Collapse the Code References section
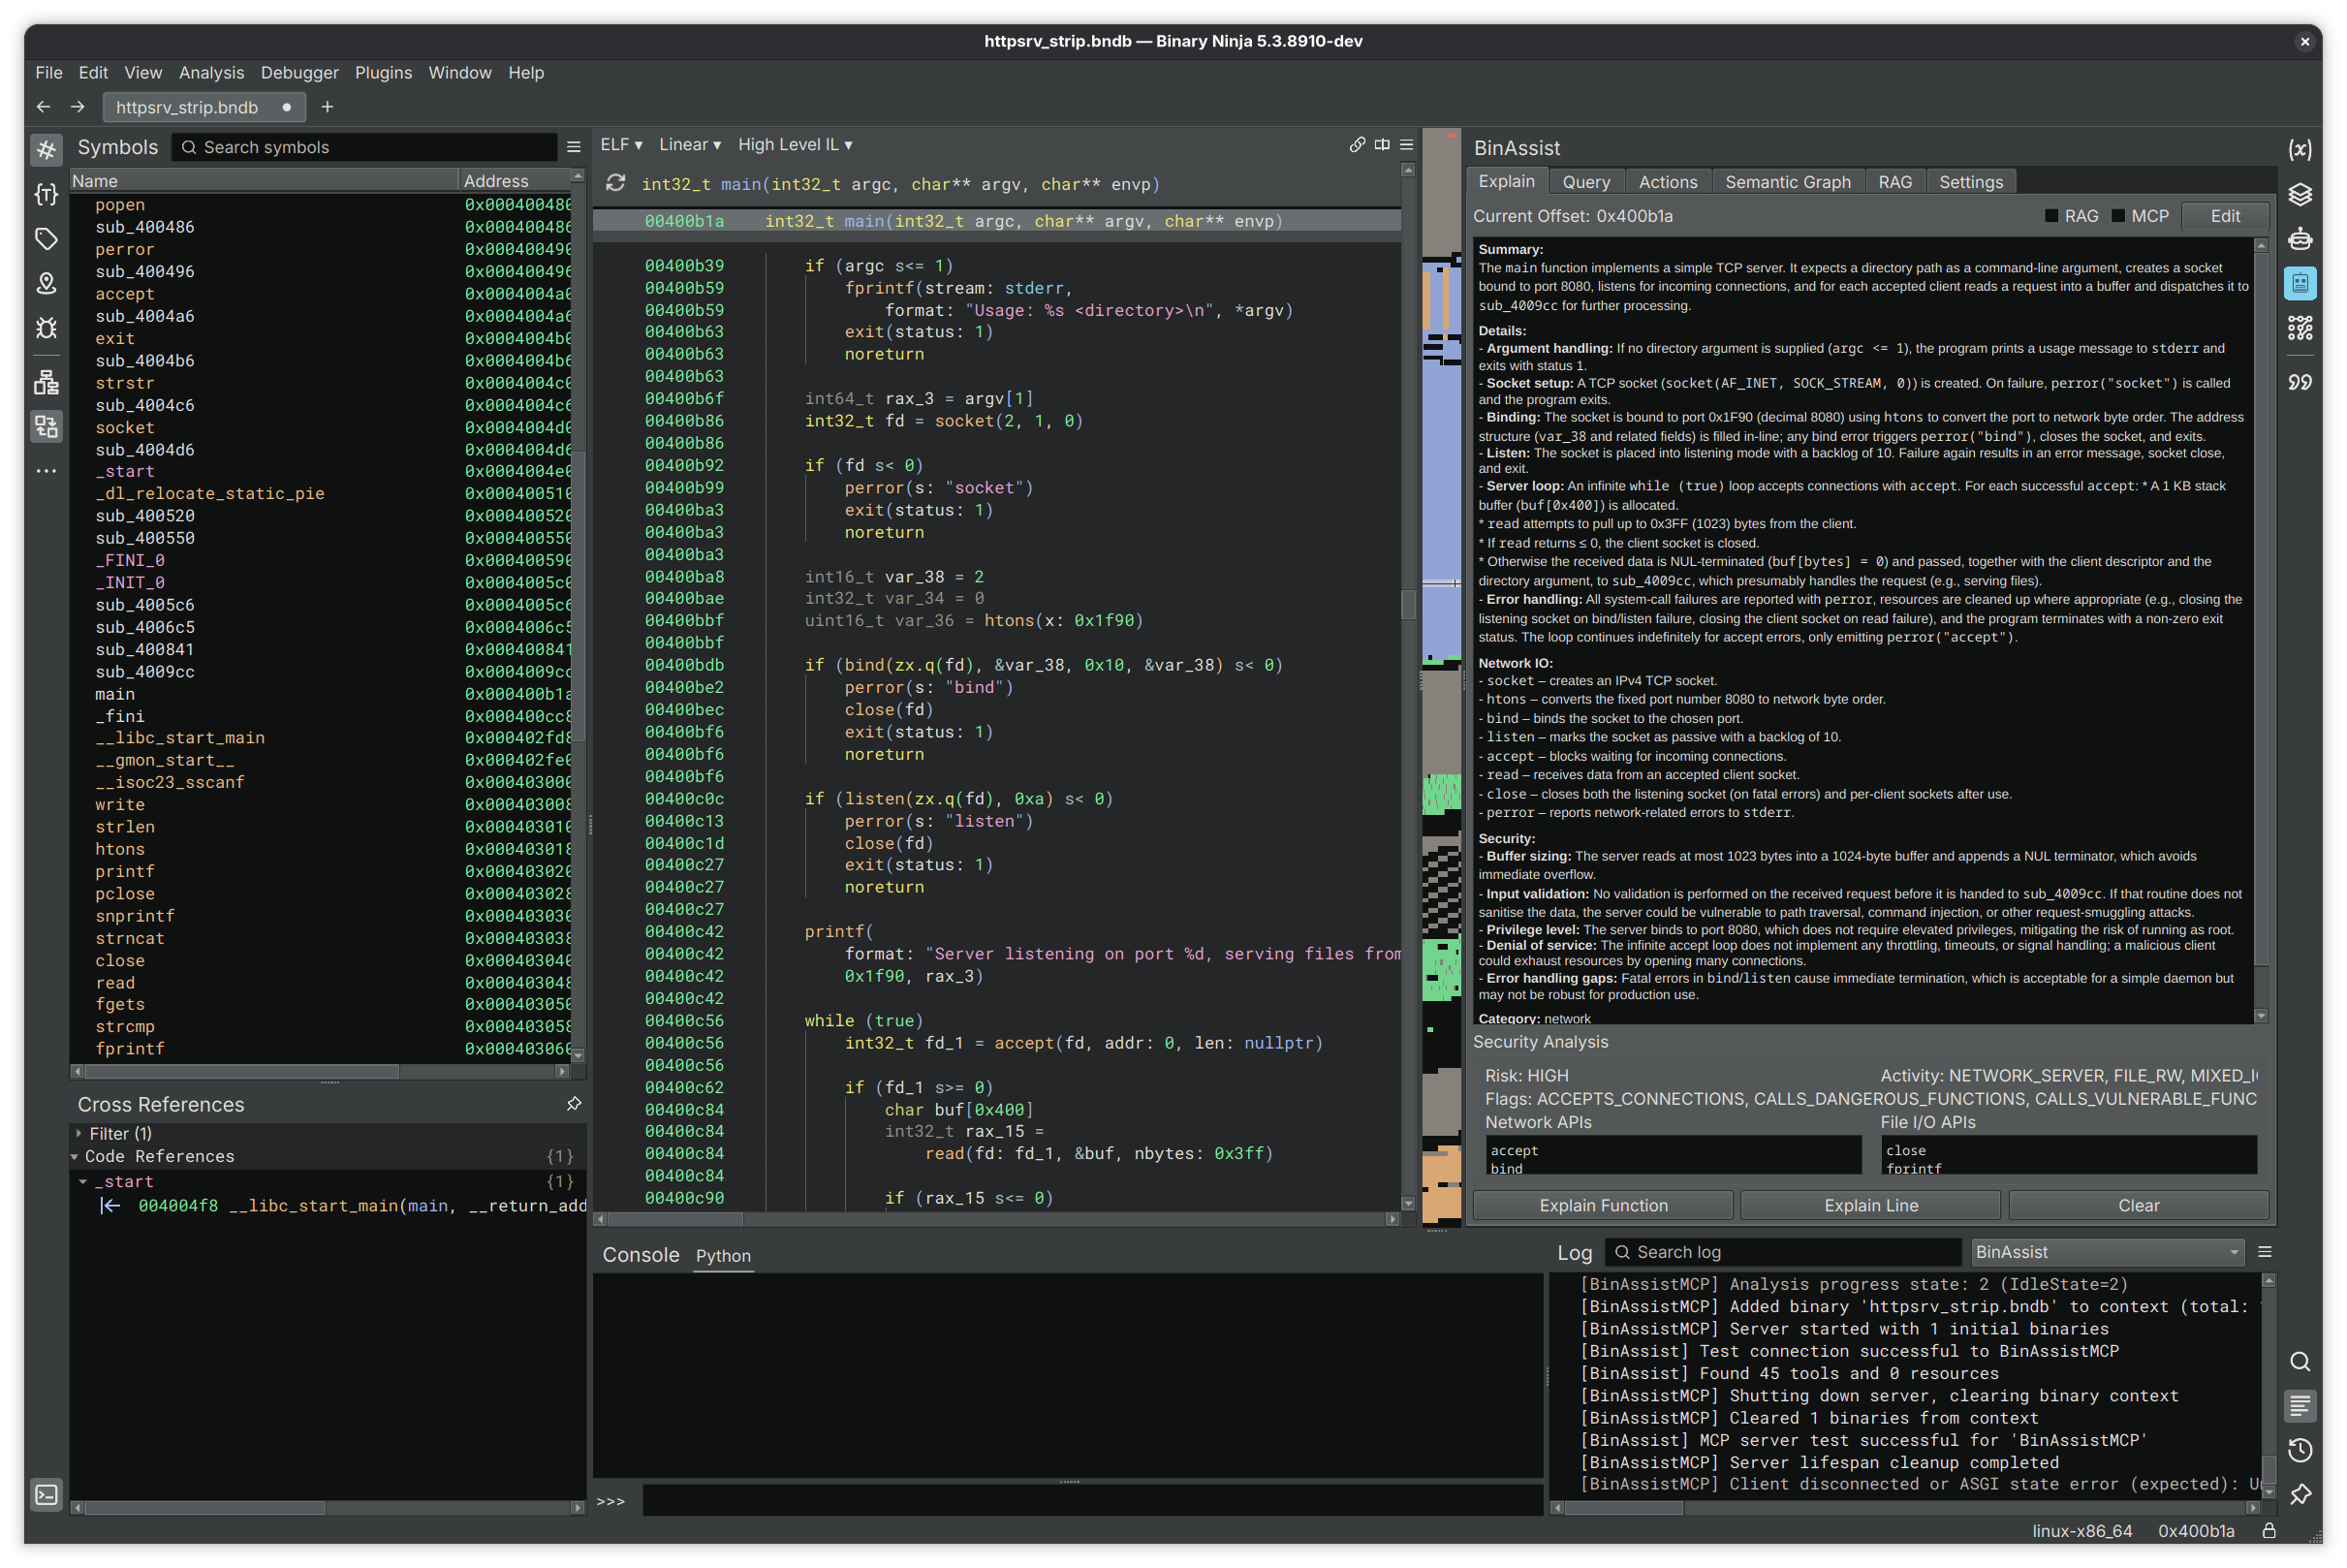This screenshot has width=2347, height=1568. [x=76, y=1156]
